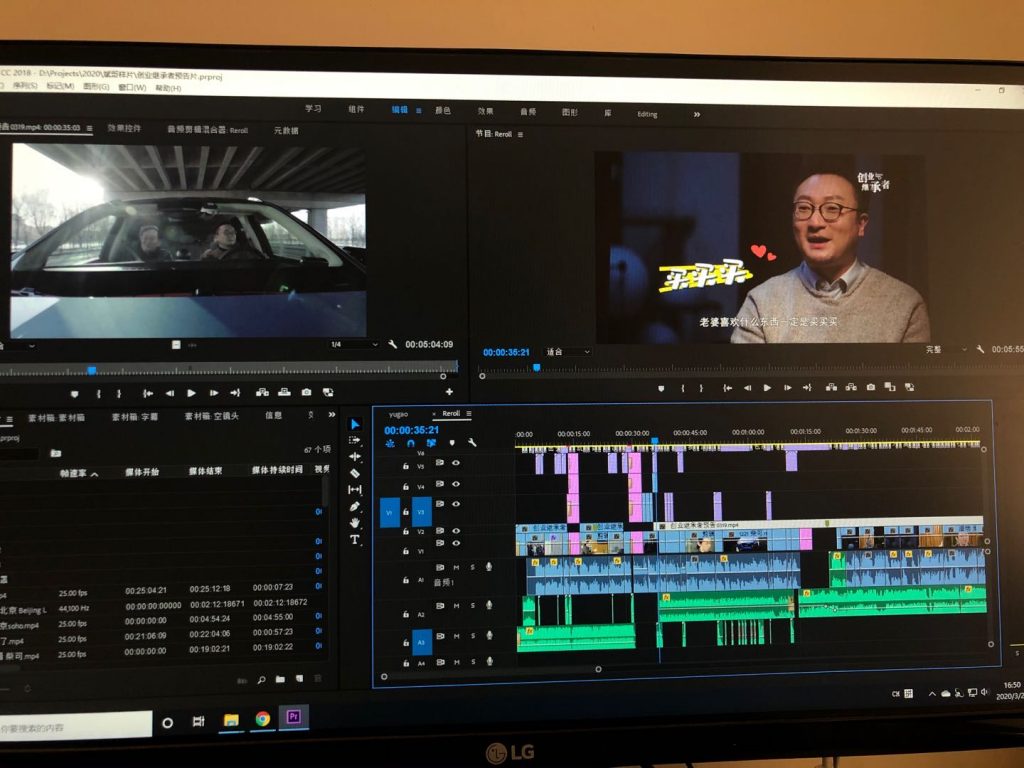
Task: Switch to 效果 workspace tab
Action: click(x=485, y=111)
